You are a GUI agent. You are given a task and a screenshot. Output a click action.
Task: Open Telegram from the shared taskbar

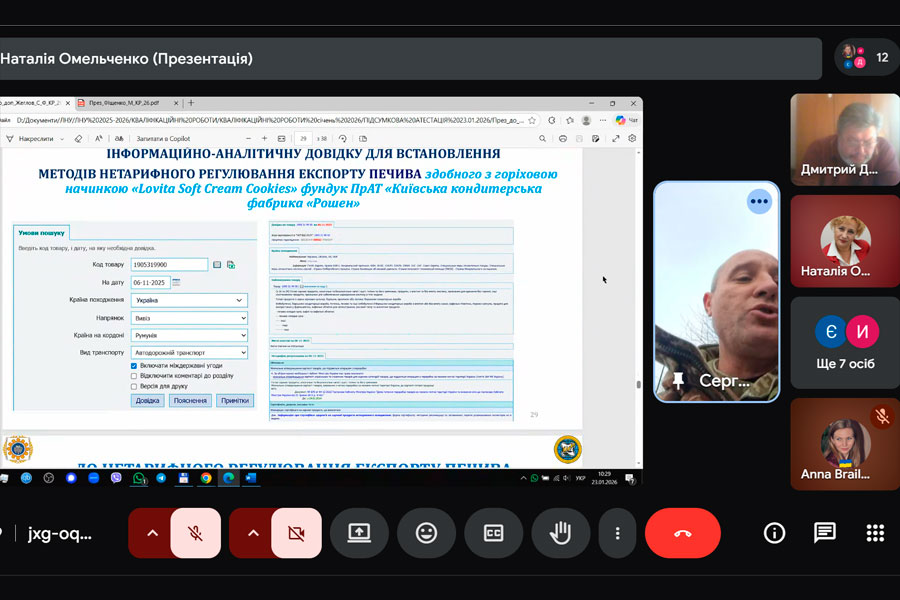click(161, 478)
